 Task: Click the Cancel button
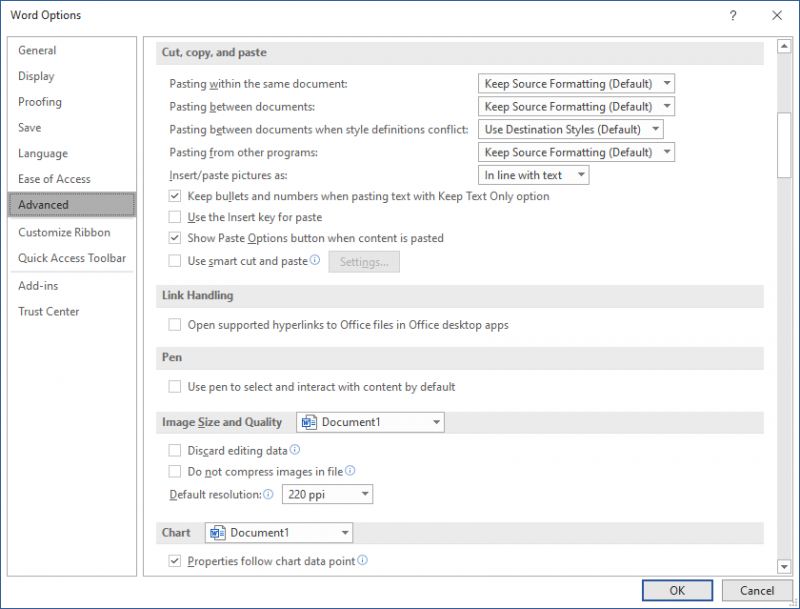(757, 591)
